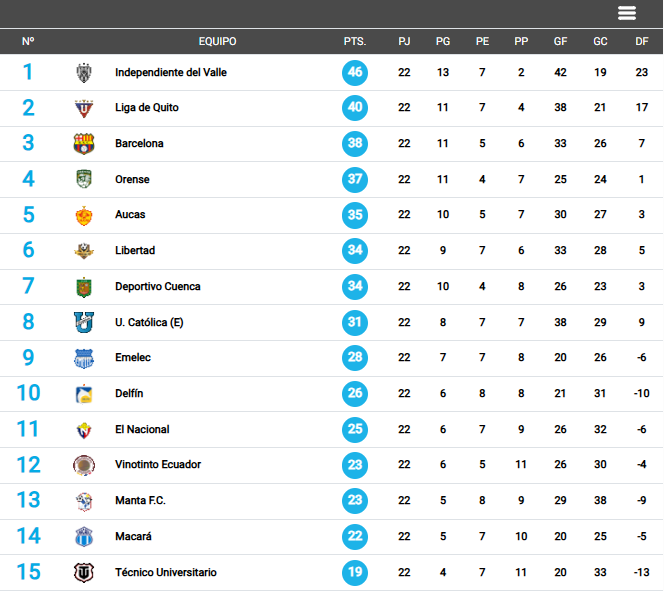Sort table by PTS. column header
The width and height of the screenshot is (664, 591).
(355, 41)
